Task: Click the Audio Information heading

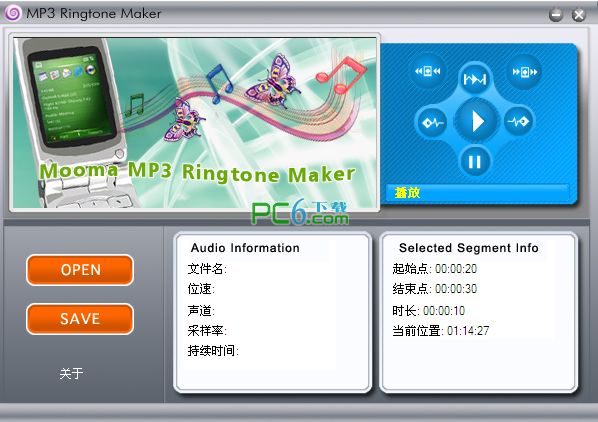Action: click(245, 248)
